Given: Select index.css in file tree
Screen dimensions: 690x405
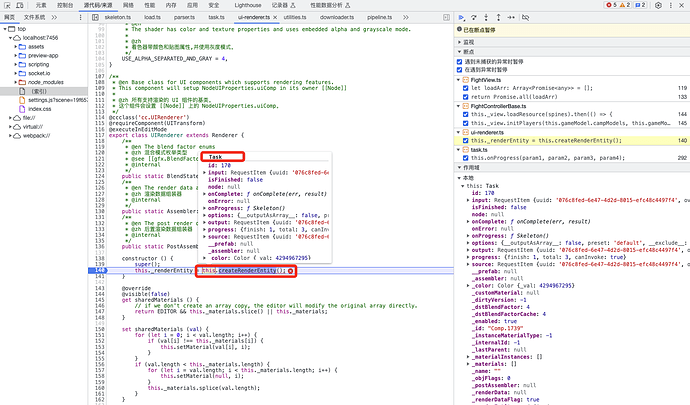Looking at the screenshot, I should 40,109.
